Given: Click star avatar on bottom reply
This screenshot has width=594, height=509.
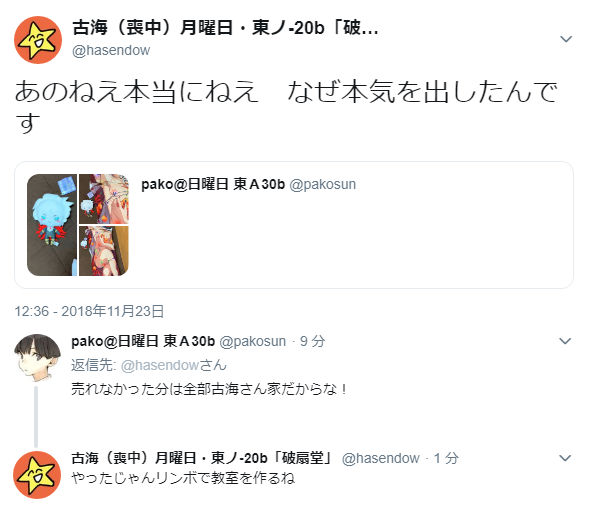Looking at the screenshot, I should [x=37, y=475].
